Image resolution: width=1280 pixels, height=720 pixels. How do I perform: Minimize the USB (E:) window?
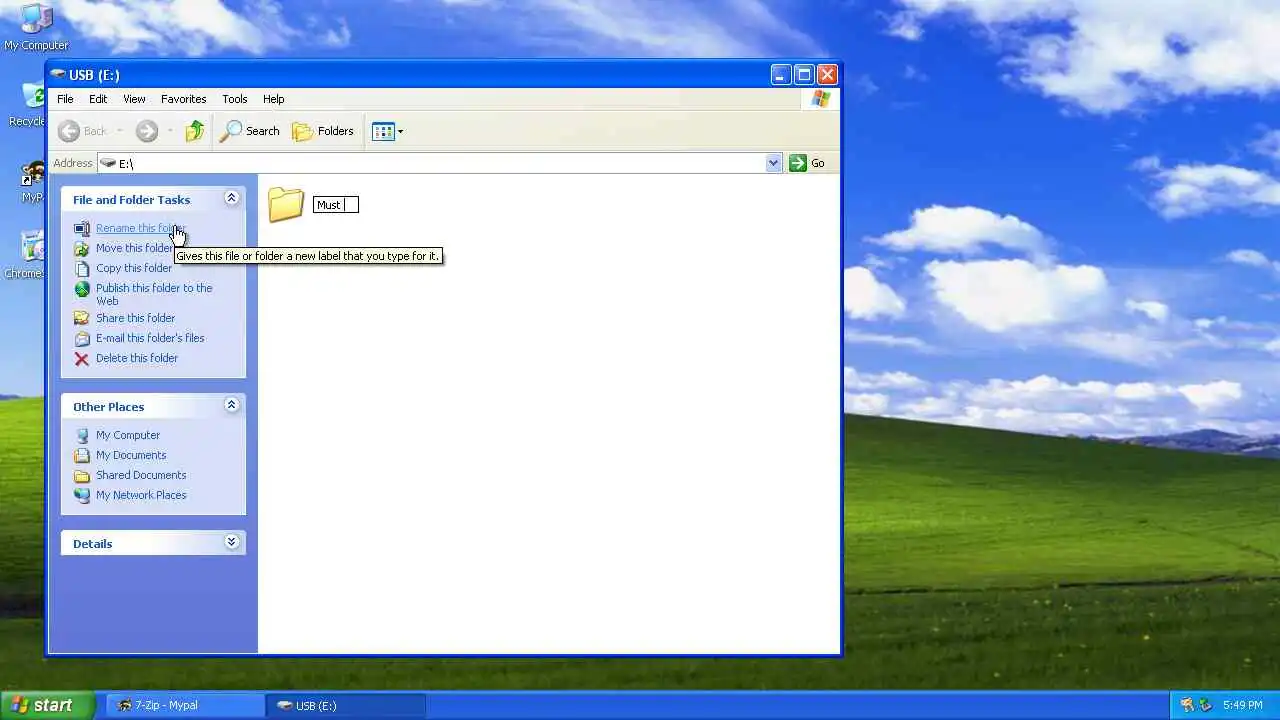coord(781,74)
